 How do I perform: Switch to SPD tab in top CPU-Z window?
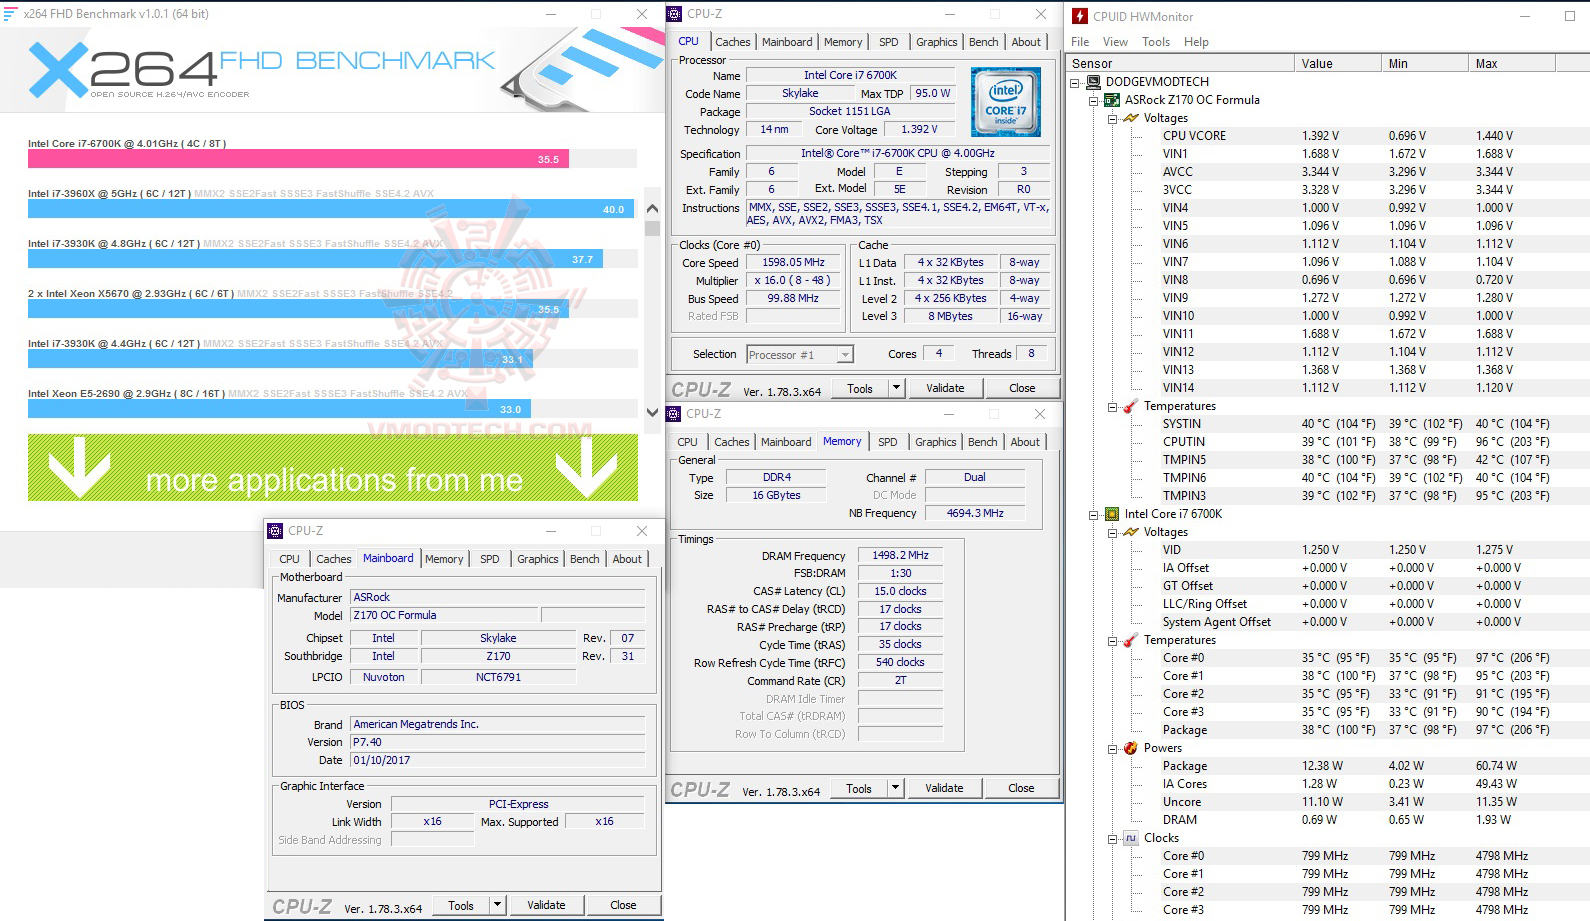pos(888,42)
